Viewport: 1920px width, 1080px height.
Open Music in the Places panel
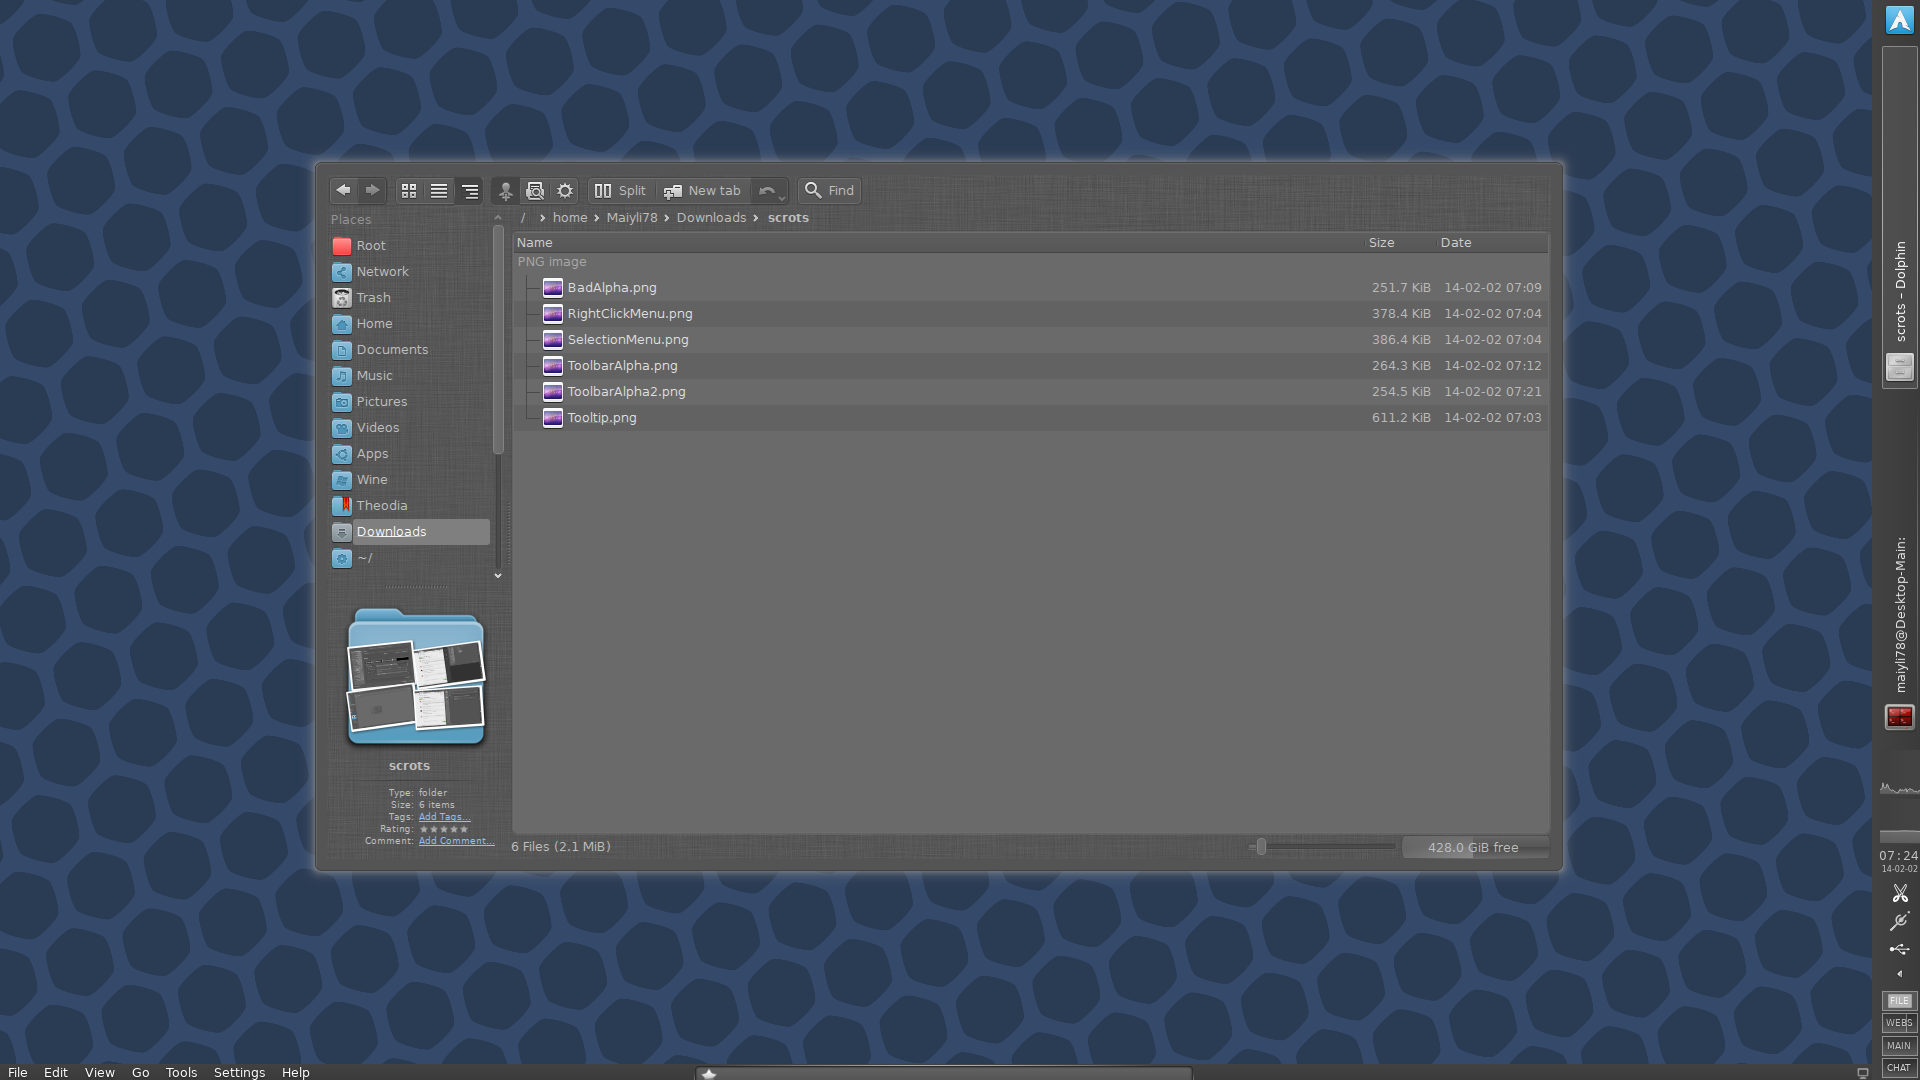coord(410,375)
